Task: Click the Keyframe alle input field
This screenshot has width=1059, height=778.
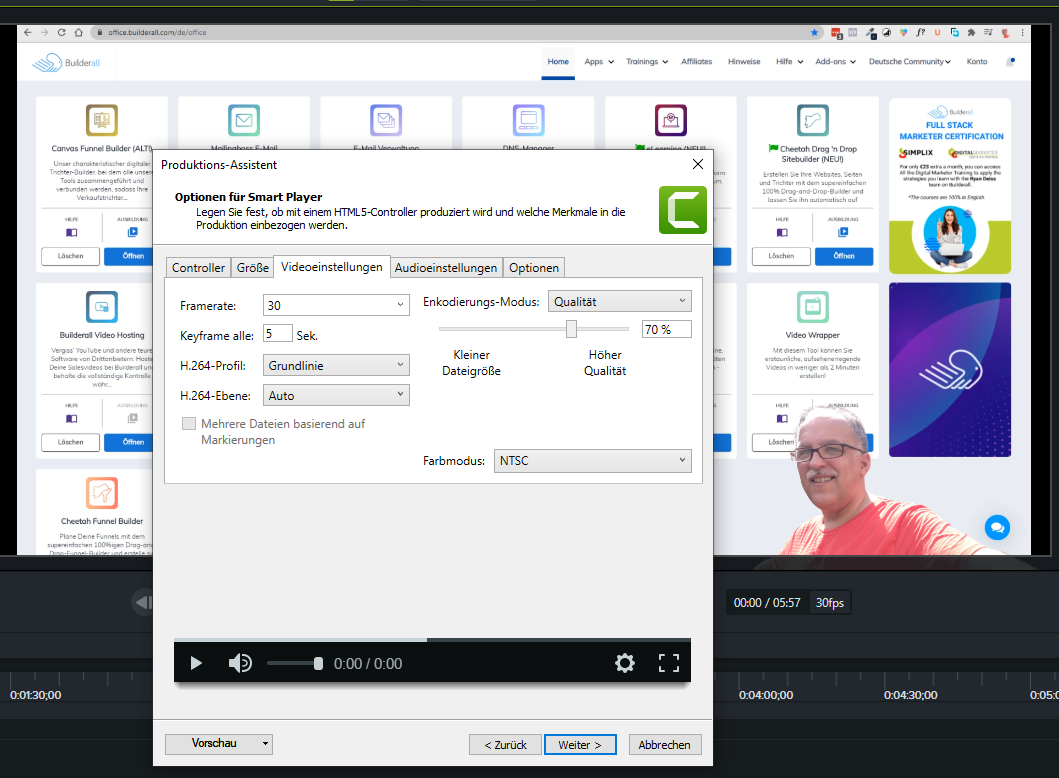Action: click(278, 334)
